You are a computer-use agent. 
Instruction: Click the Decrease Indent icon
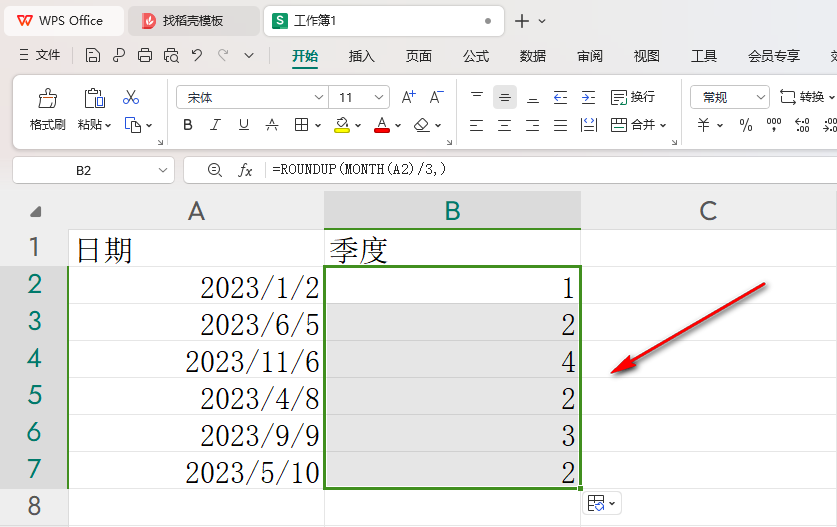[560, 97]
